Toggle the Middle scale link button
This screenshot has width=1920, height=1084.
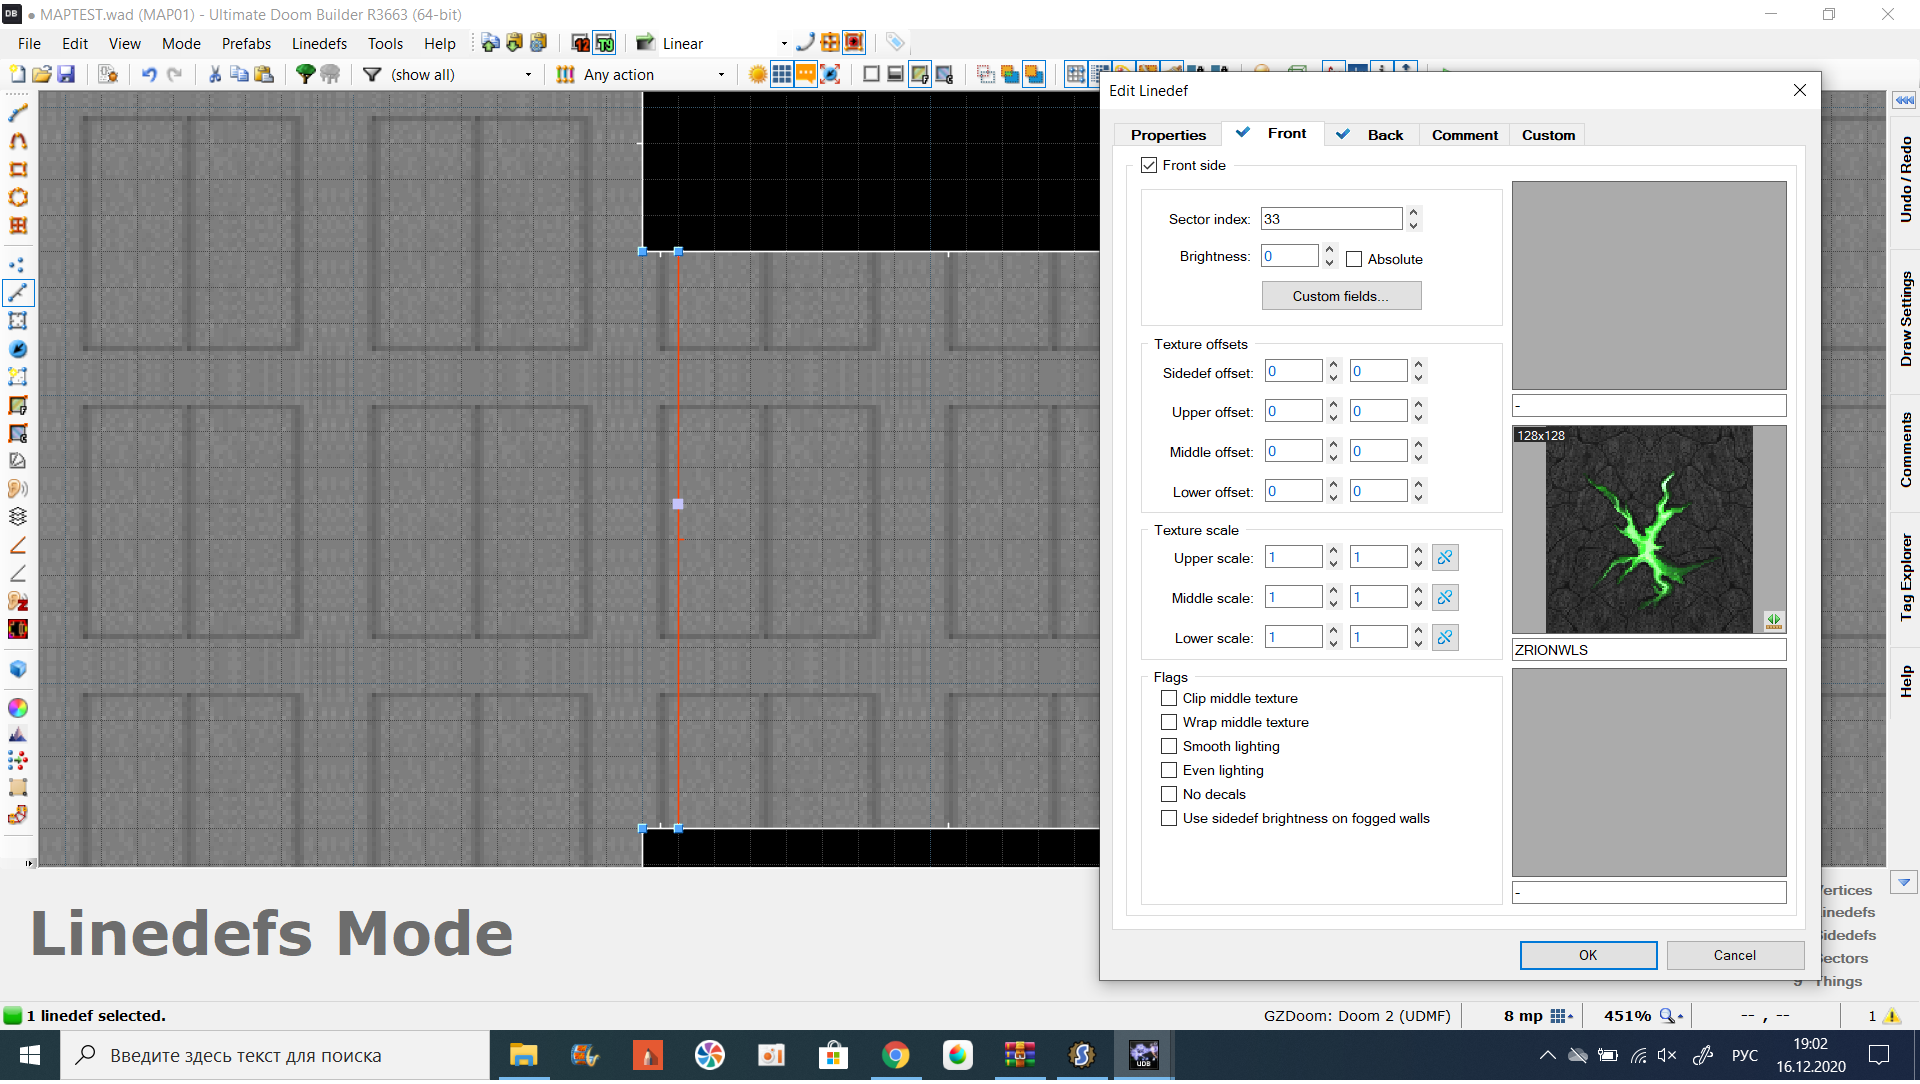coord(1445,598)
